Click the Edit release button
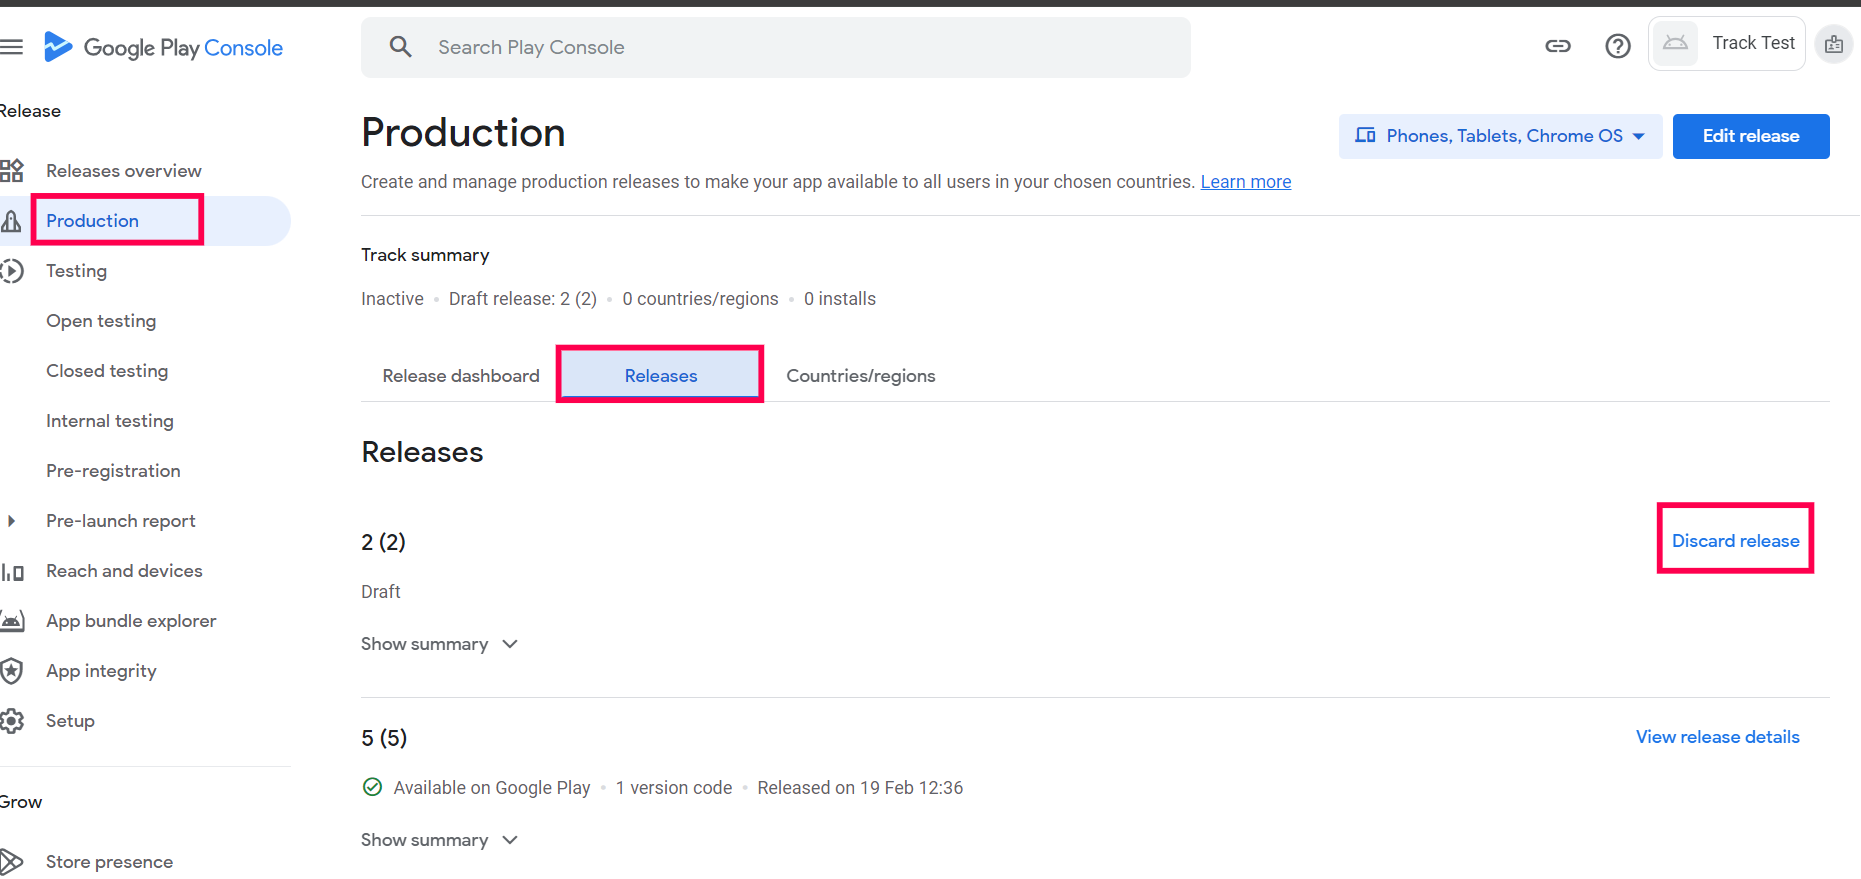 (x=1750, y=136)
